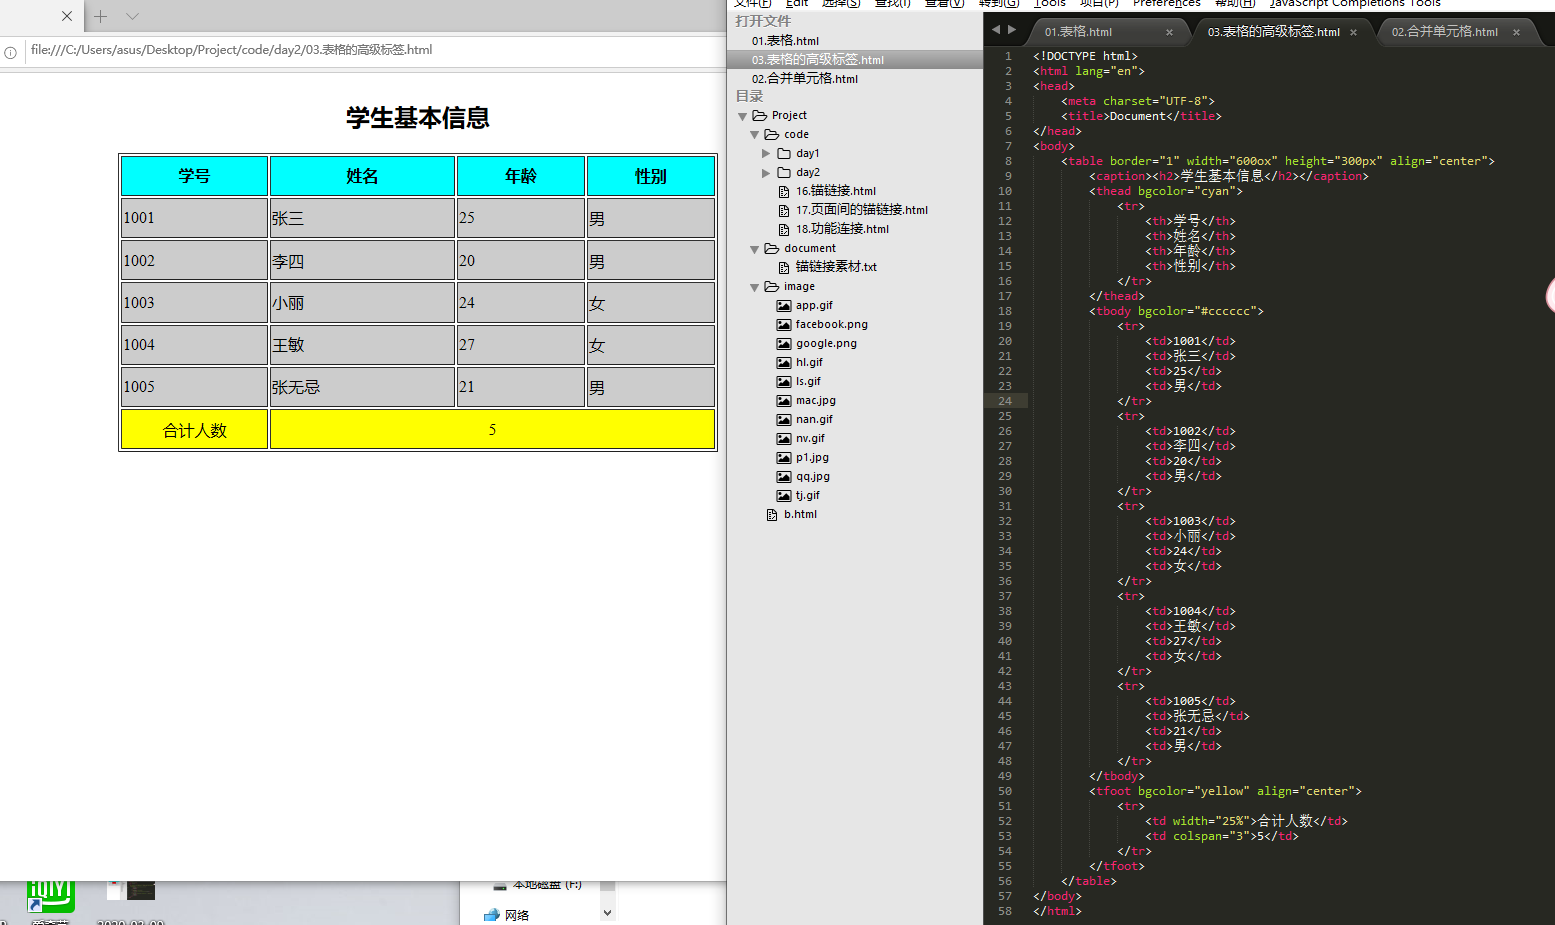Expand the day1 folder
1555x925 pixels.
point(767,154)
